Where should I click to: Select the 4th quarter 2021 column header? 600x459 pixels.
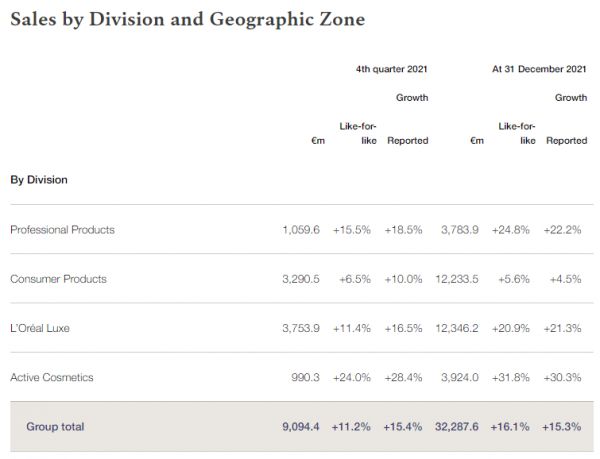point(392,69)
